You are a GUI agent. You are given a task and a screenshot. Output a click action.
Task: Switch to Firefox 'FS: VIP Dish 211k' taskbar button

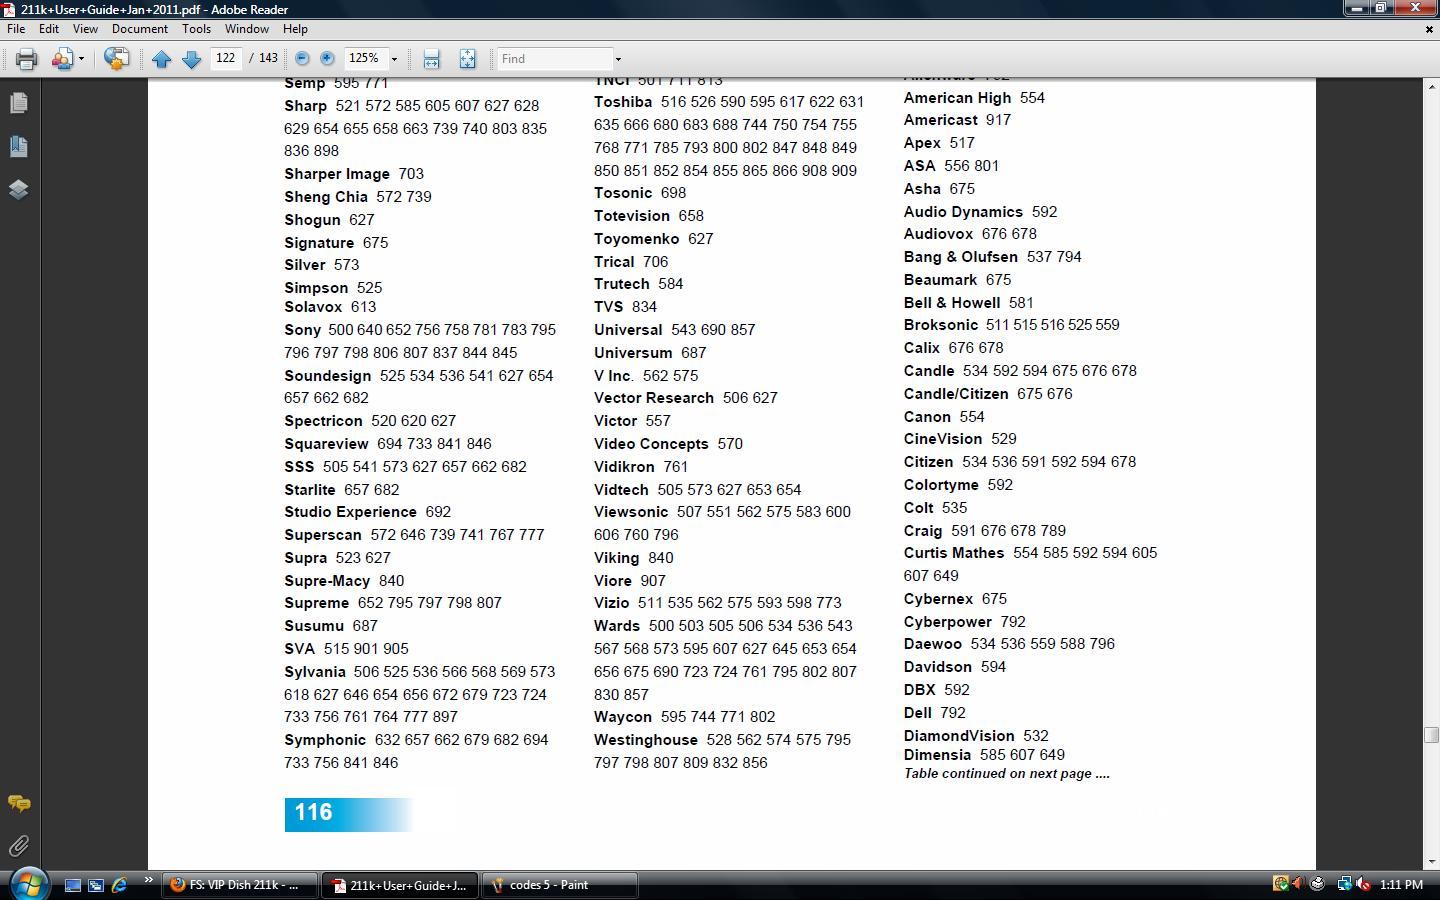(x=240, y=885)
